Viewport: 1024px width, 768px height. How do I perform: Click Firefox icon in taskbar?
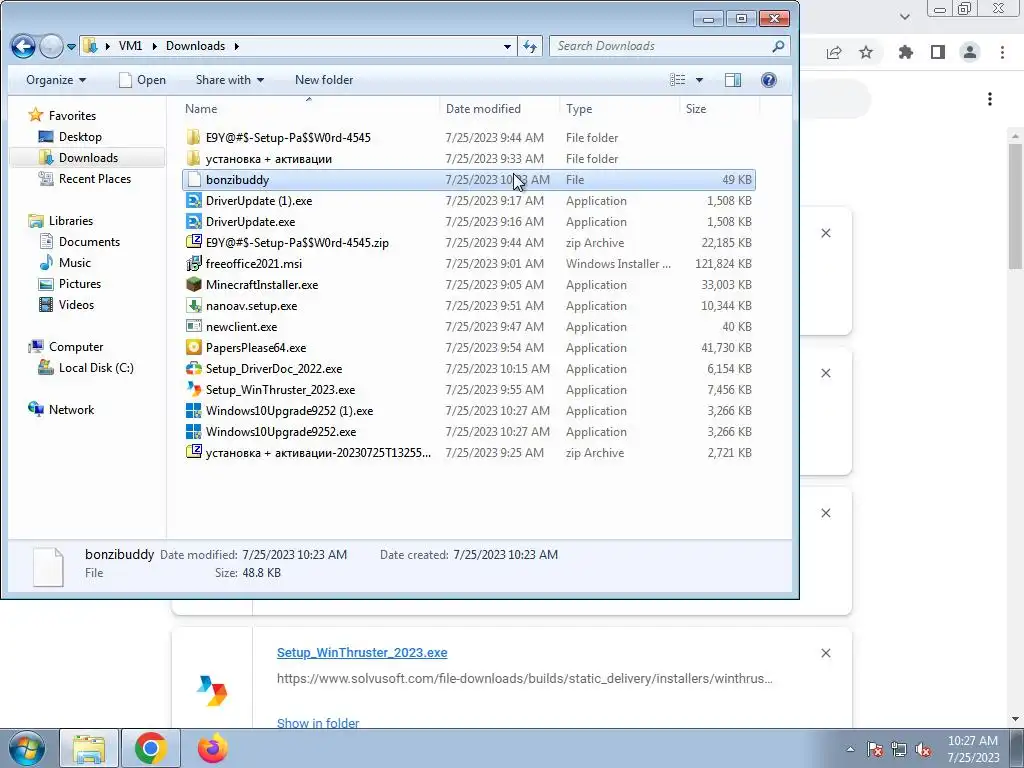(x=212, y=748)
